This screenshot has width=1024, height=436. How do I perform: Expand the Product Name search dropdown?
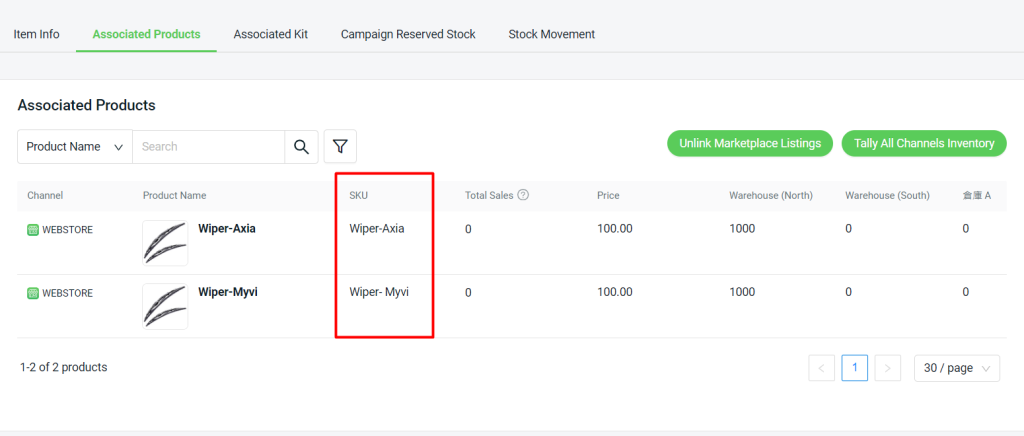point(75,147)
